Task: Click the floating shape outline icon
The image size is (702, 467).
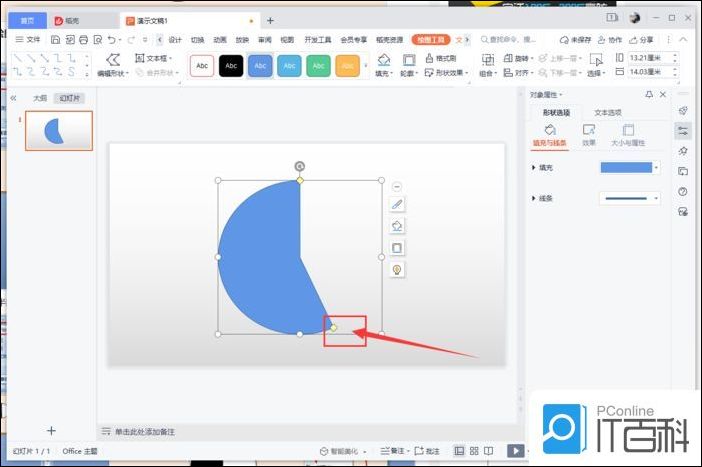Action: tap(397, 248)
